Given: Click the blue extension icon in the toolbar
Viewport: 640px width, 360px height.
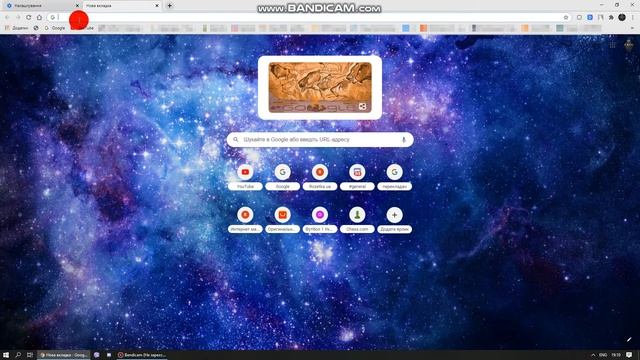Looking at the screenshot, I should pos(590,17).
